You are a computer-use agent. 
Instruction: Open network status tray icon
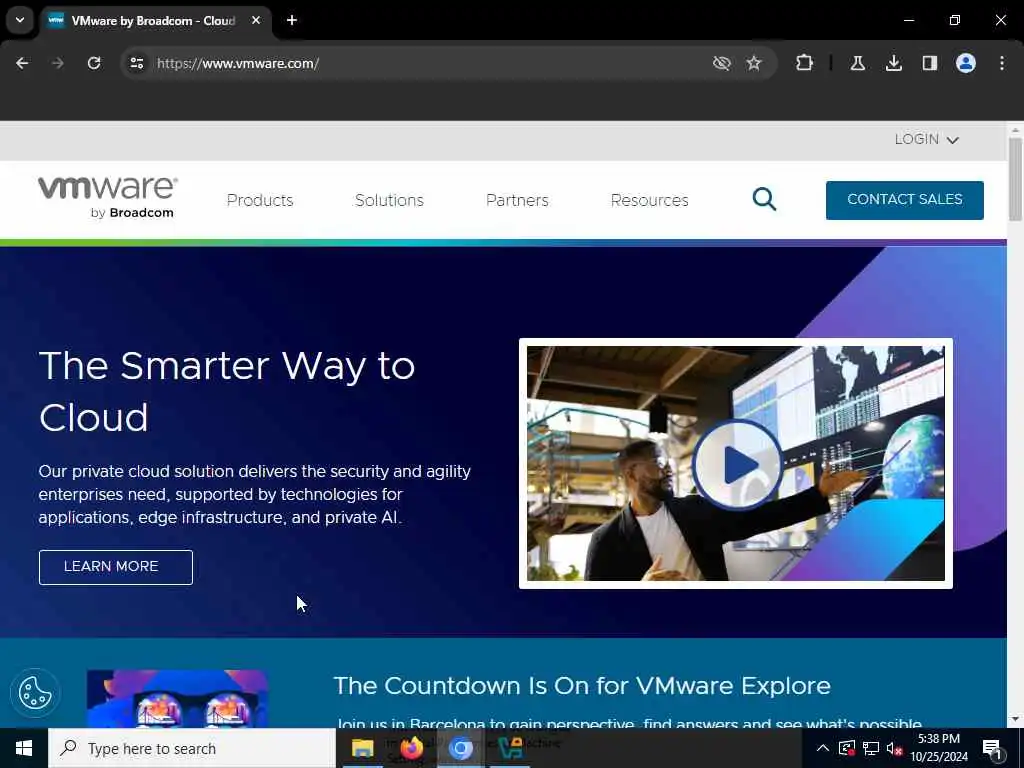(x=871, y=748)
